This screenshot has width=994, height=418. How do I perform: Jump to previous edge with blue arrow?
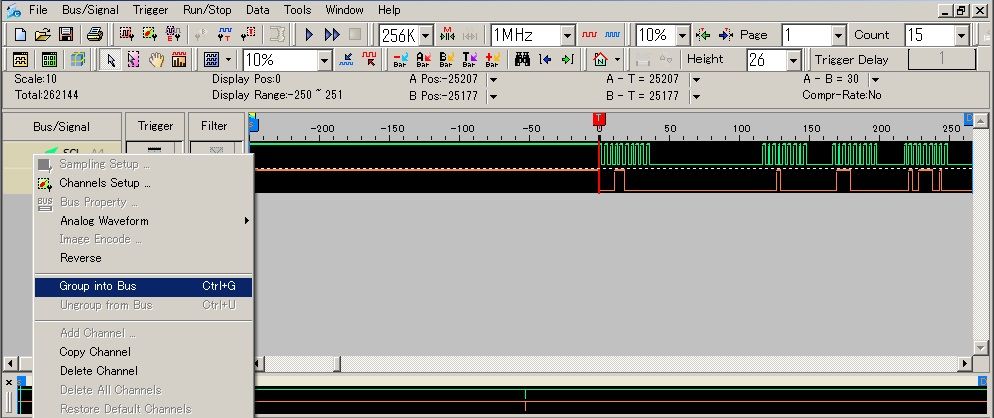(545, 60)
